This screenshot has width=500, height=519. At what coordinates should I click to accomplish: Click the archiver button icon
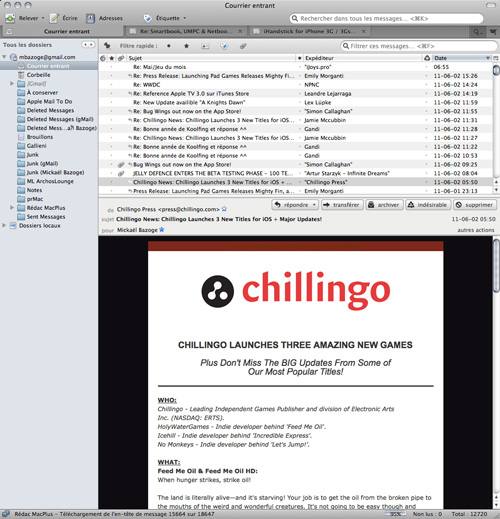coord(371,205)
